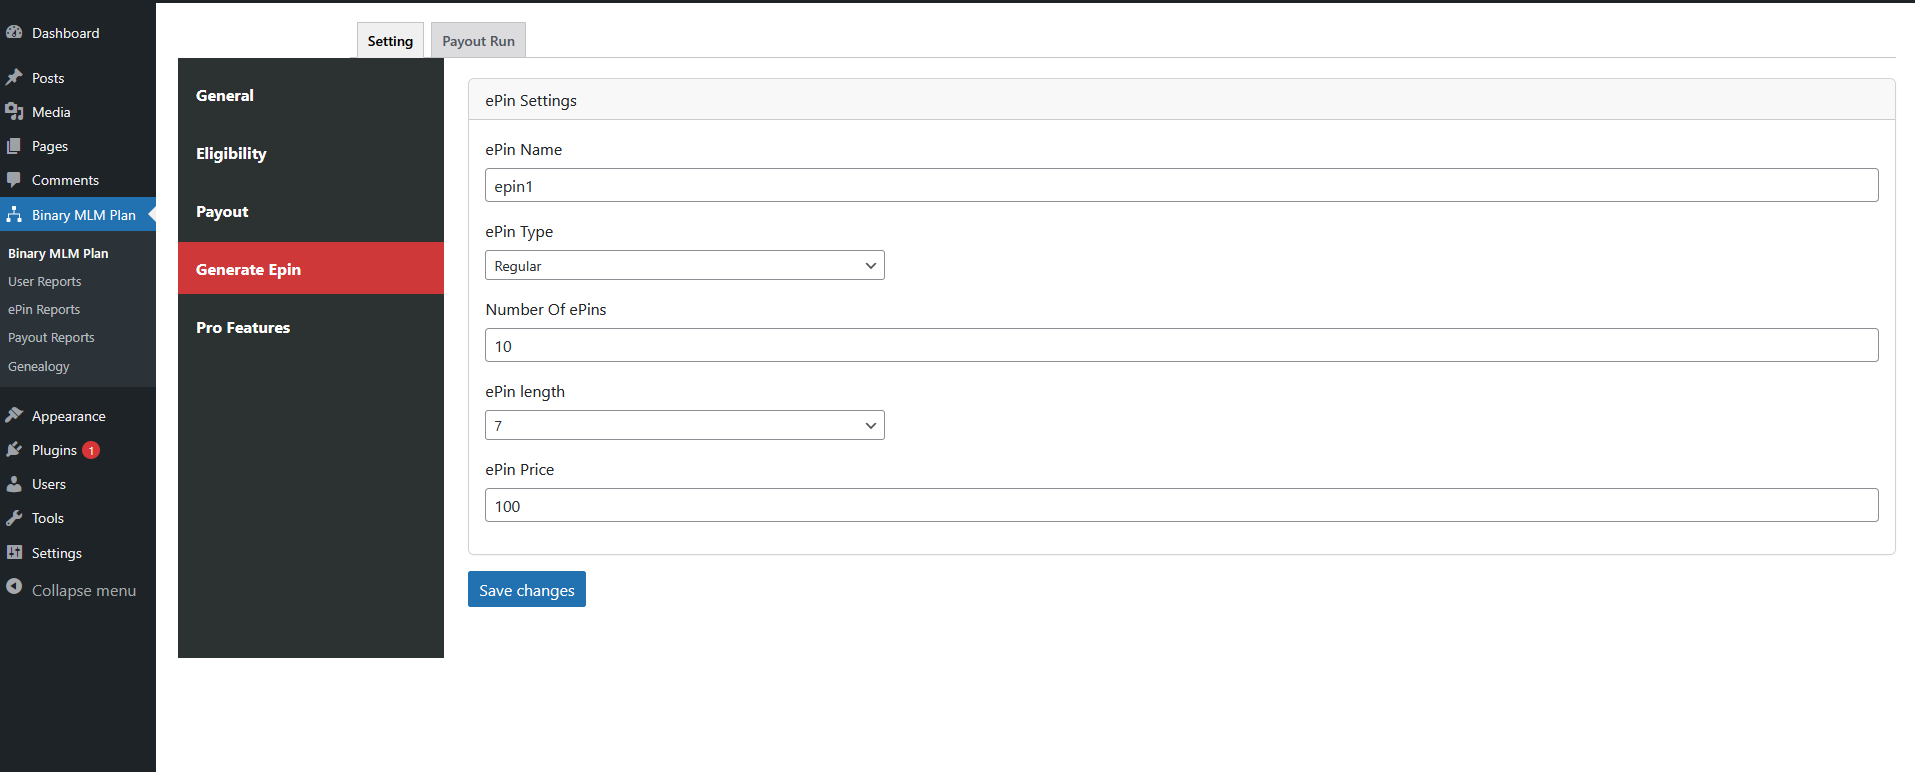Click the Dashboard gauge icon
This screenshot has width=1915, height=772.
coord(14,33)
